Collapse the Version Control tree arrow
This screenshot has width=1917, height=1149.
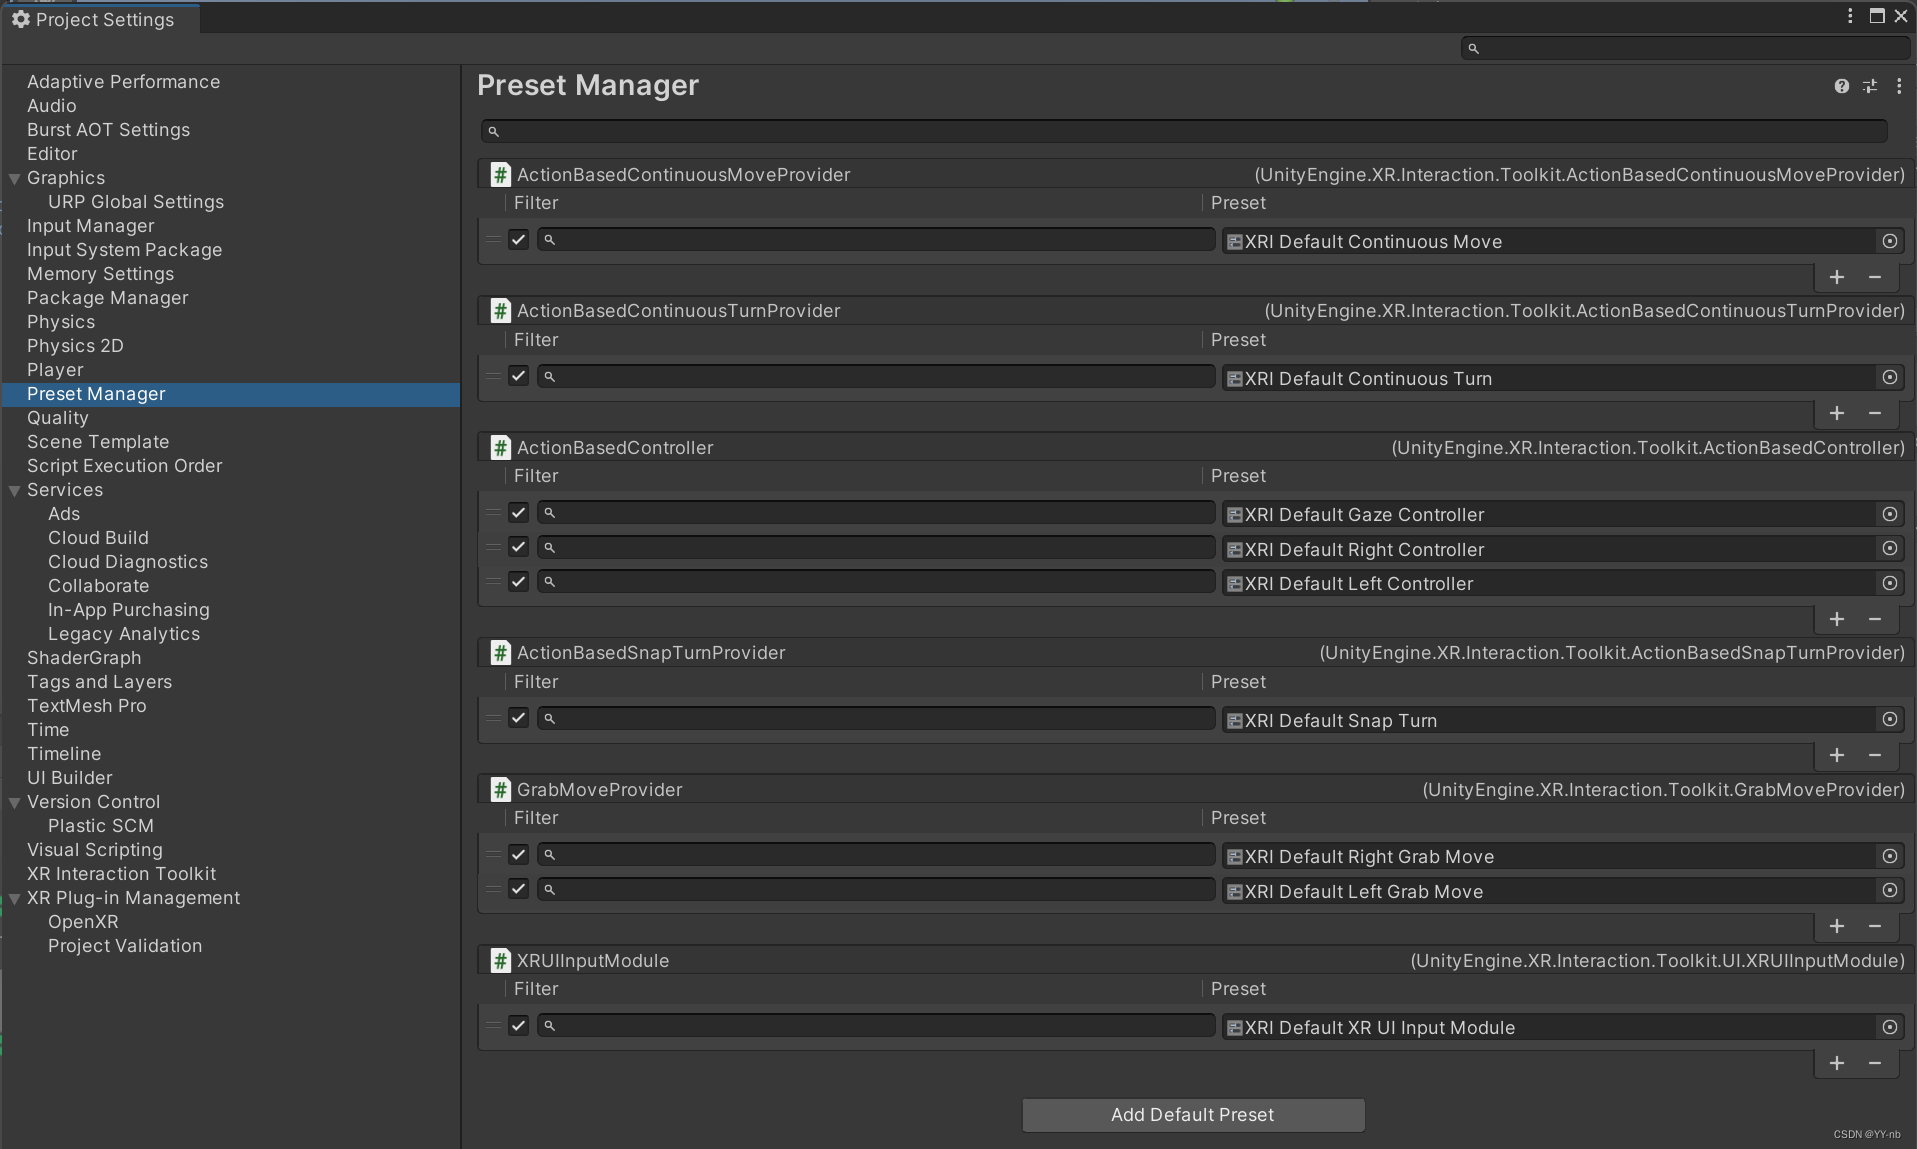tap(14, 803)
